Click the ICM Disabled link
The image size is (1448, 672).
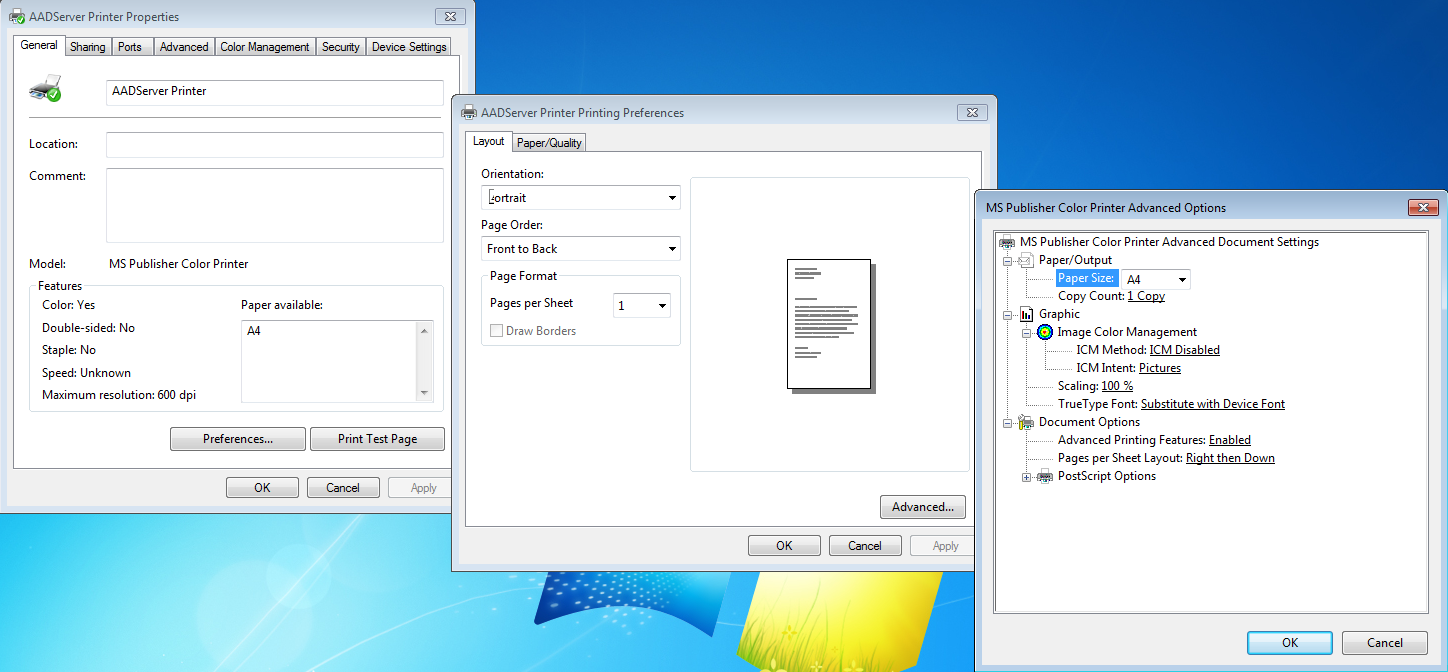(x=1184, y=350)
